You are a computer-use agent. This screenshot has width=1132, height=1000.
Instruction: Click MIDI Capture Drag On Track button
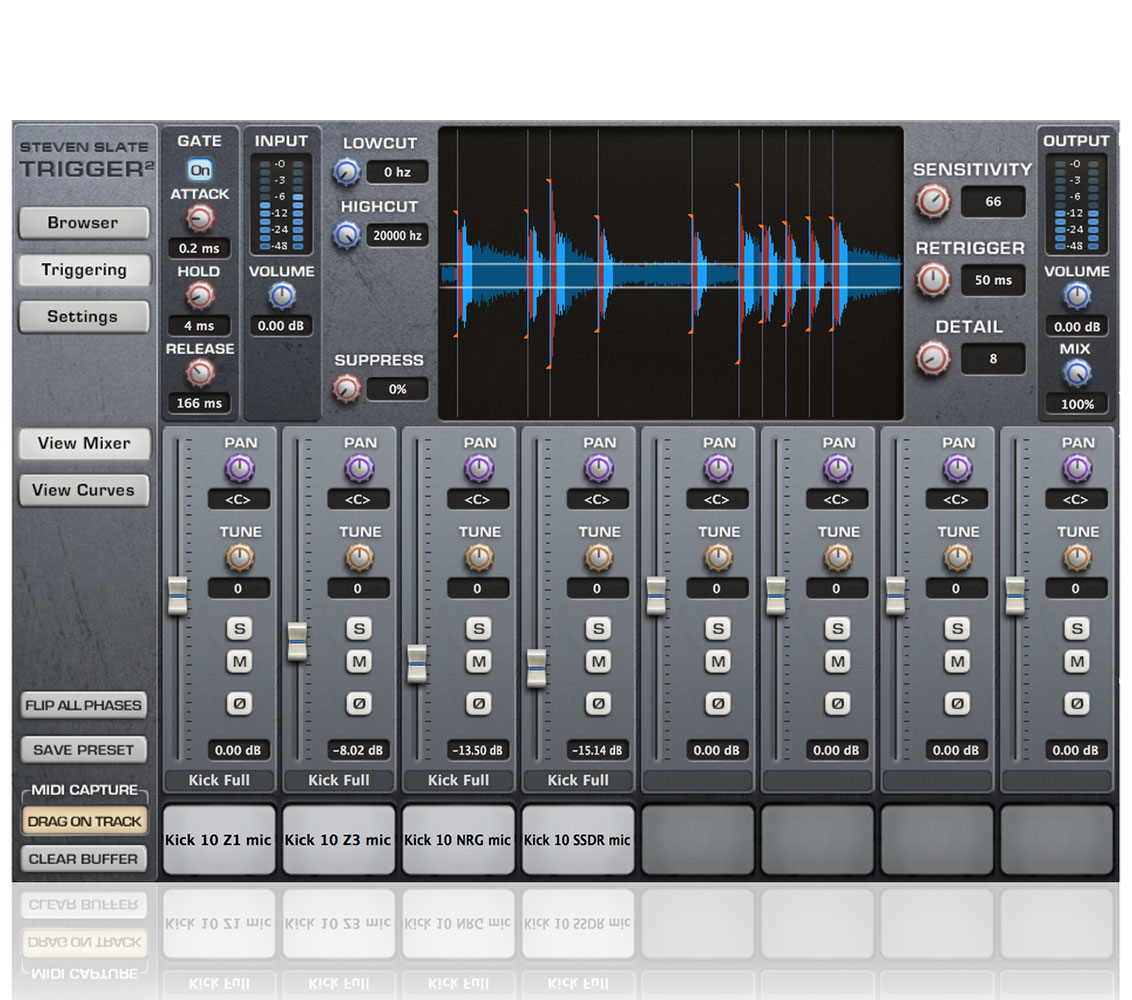click(x=84, y=821)
